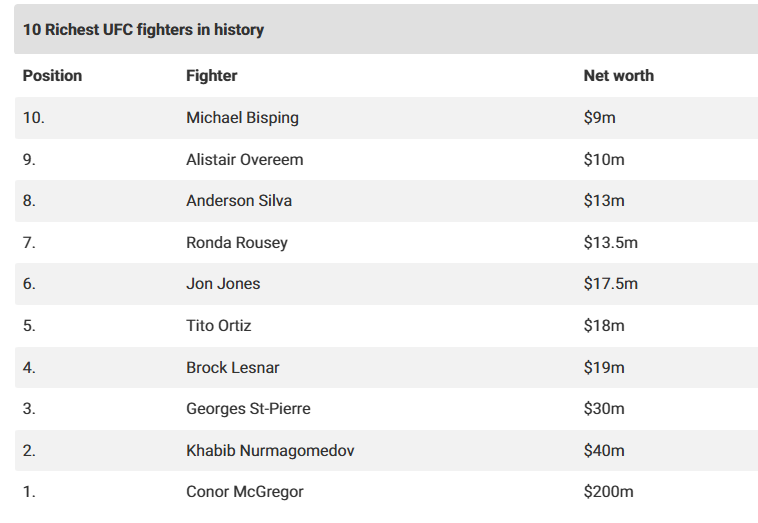Click the Anderson Silva name cell
Viewport: 758px width, 523px height.
[239, 201]
